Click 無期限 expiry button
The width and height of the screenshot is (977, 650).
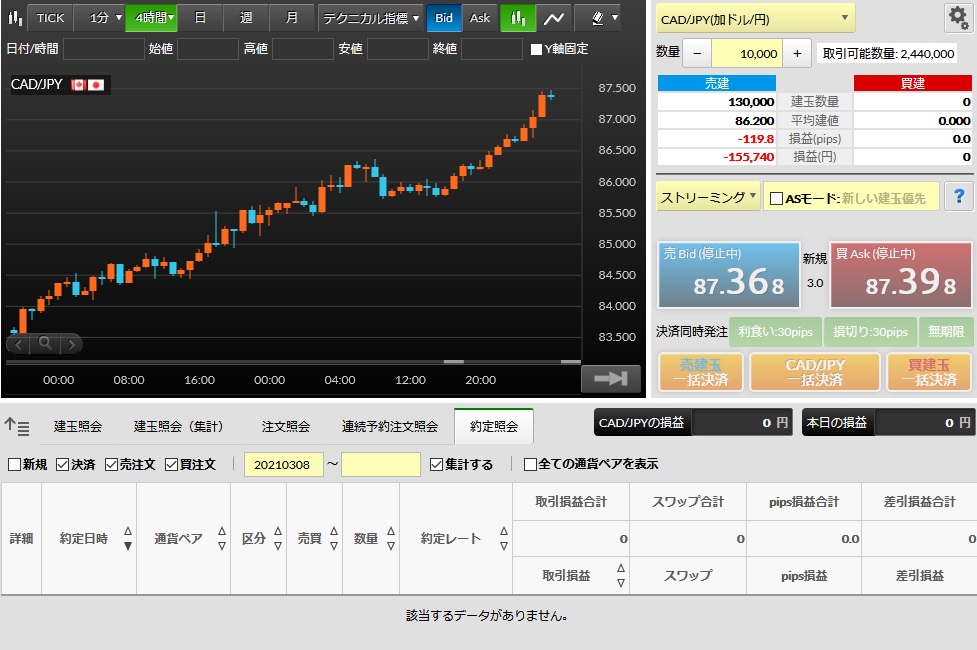click(946, 332)
